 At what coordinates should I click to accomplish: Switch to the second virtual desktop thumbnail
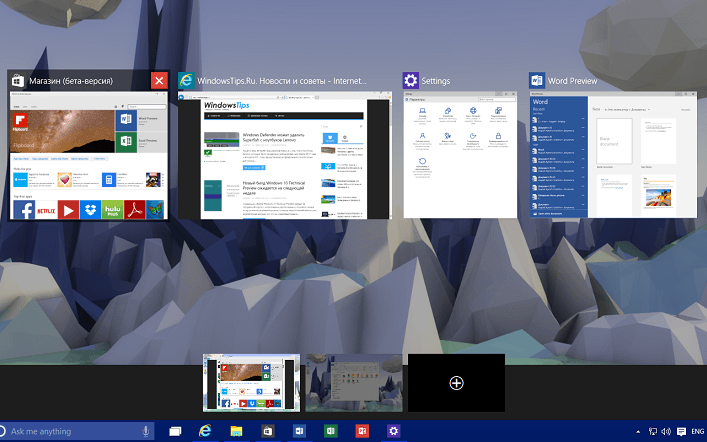tap(354, 383)
